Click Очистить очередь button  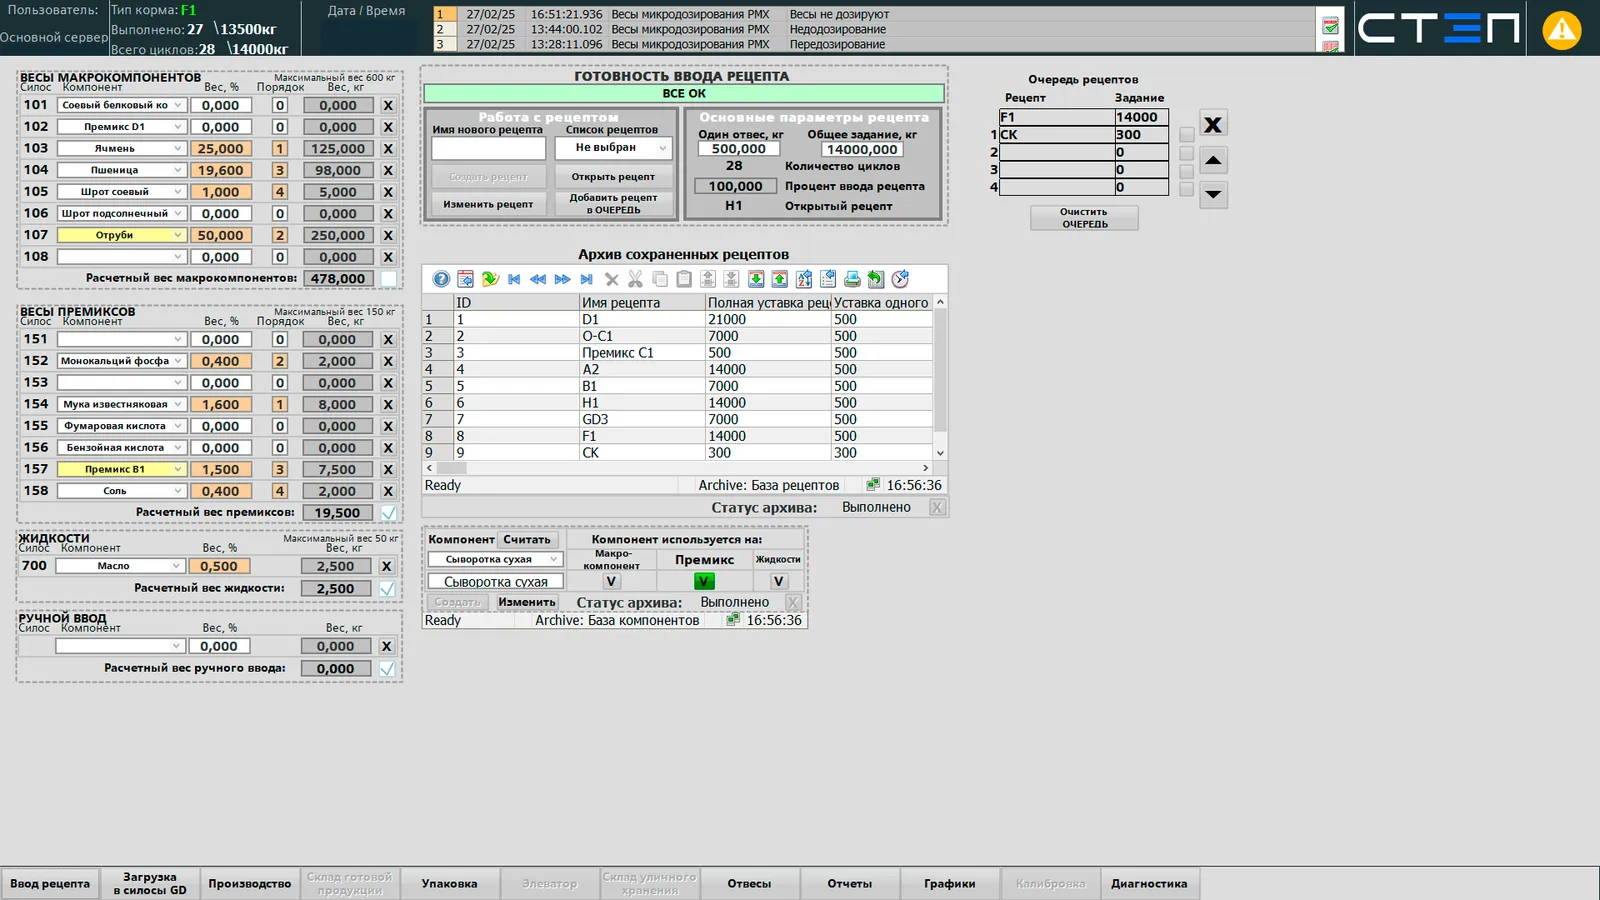point(1084,218)
